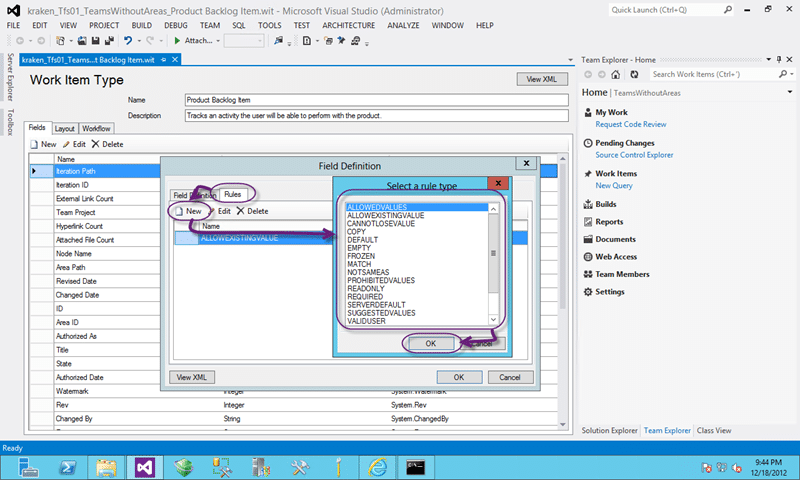The image size is (800, 480).
Task: Click the Settings gear icon
Action: (x=588, y=292)
